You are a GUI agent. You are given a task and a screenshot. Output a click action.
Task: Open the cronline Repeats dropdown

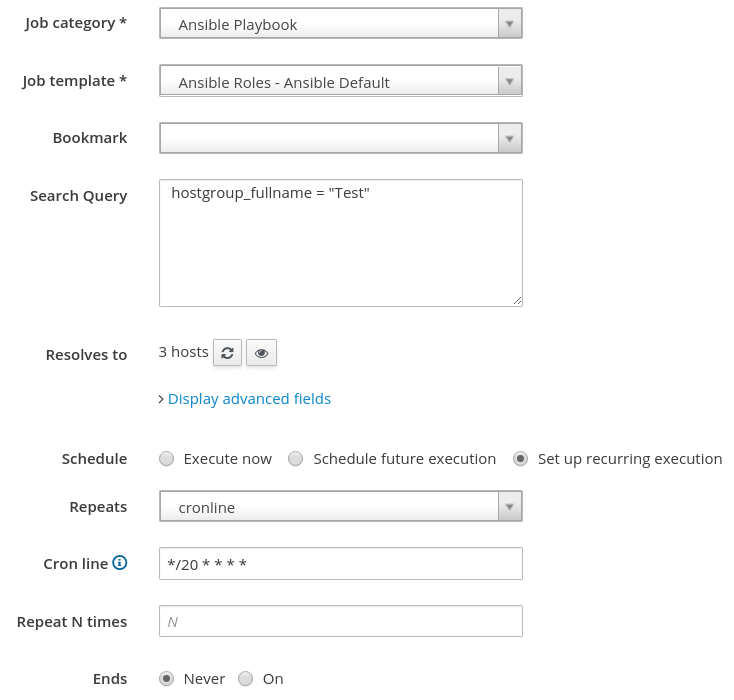point(330,507)
